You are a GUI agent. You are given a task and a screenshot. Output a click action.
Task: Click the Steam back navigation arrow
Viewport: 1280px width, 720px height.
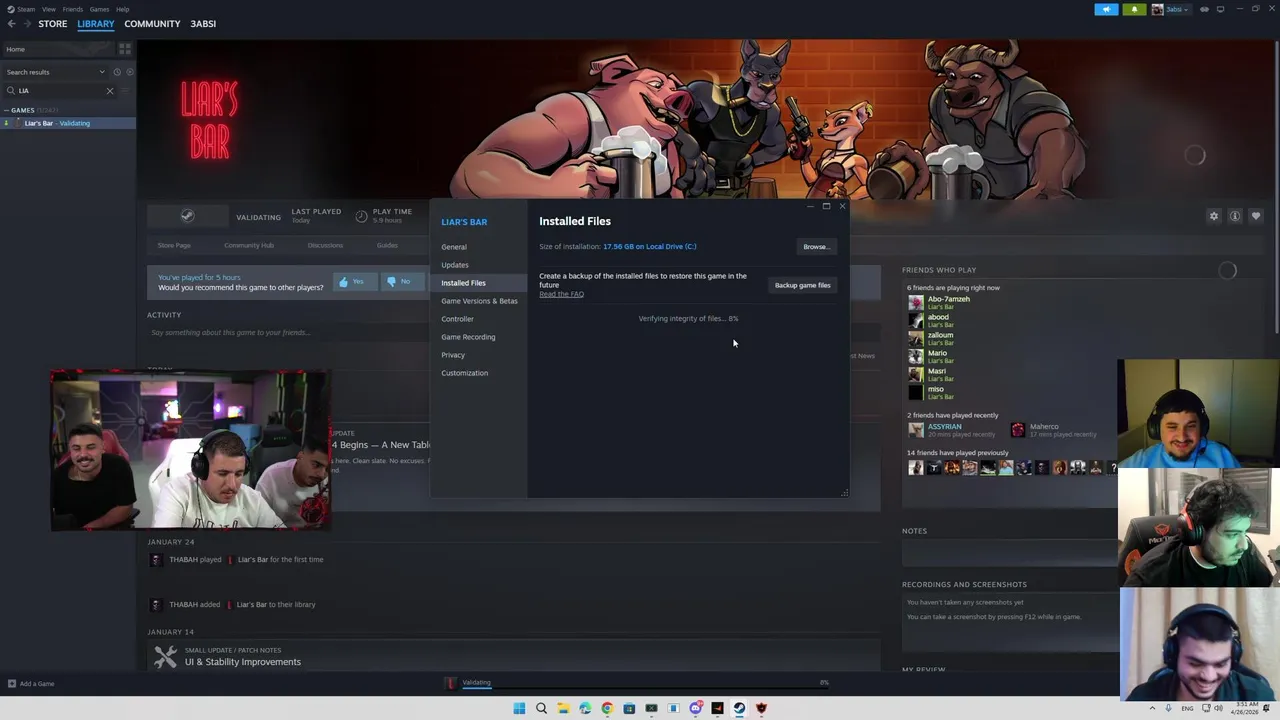click(x=11, y=24)
